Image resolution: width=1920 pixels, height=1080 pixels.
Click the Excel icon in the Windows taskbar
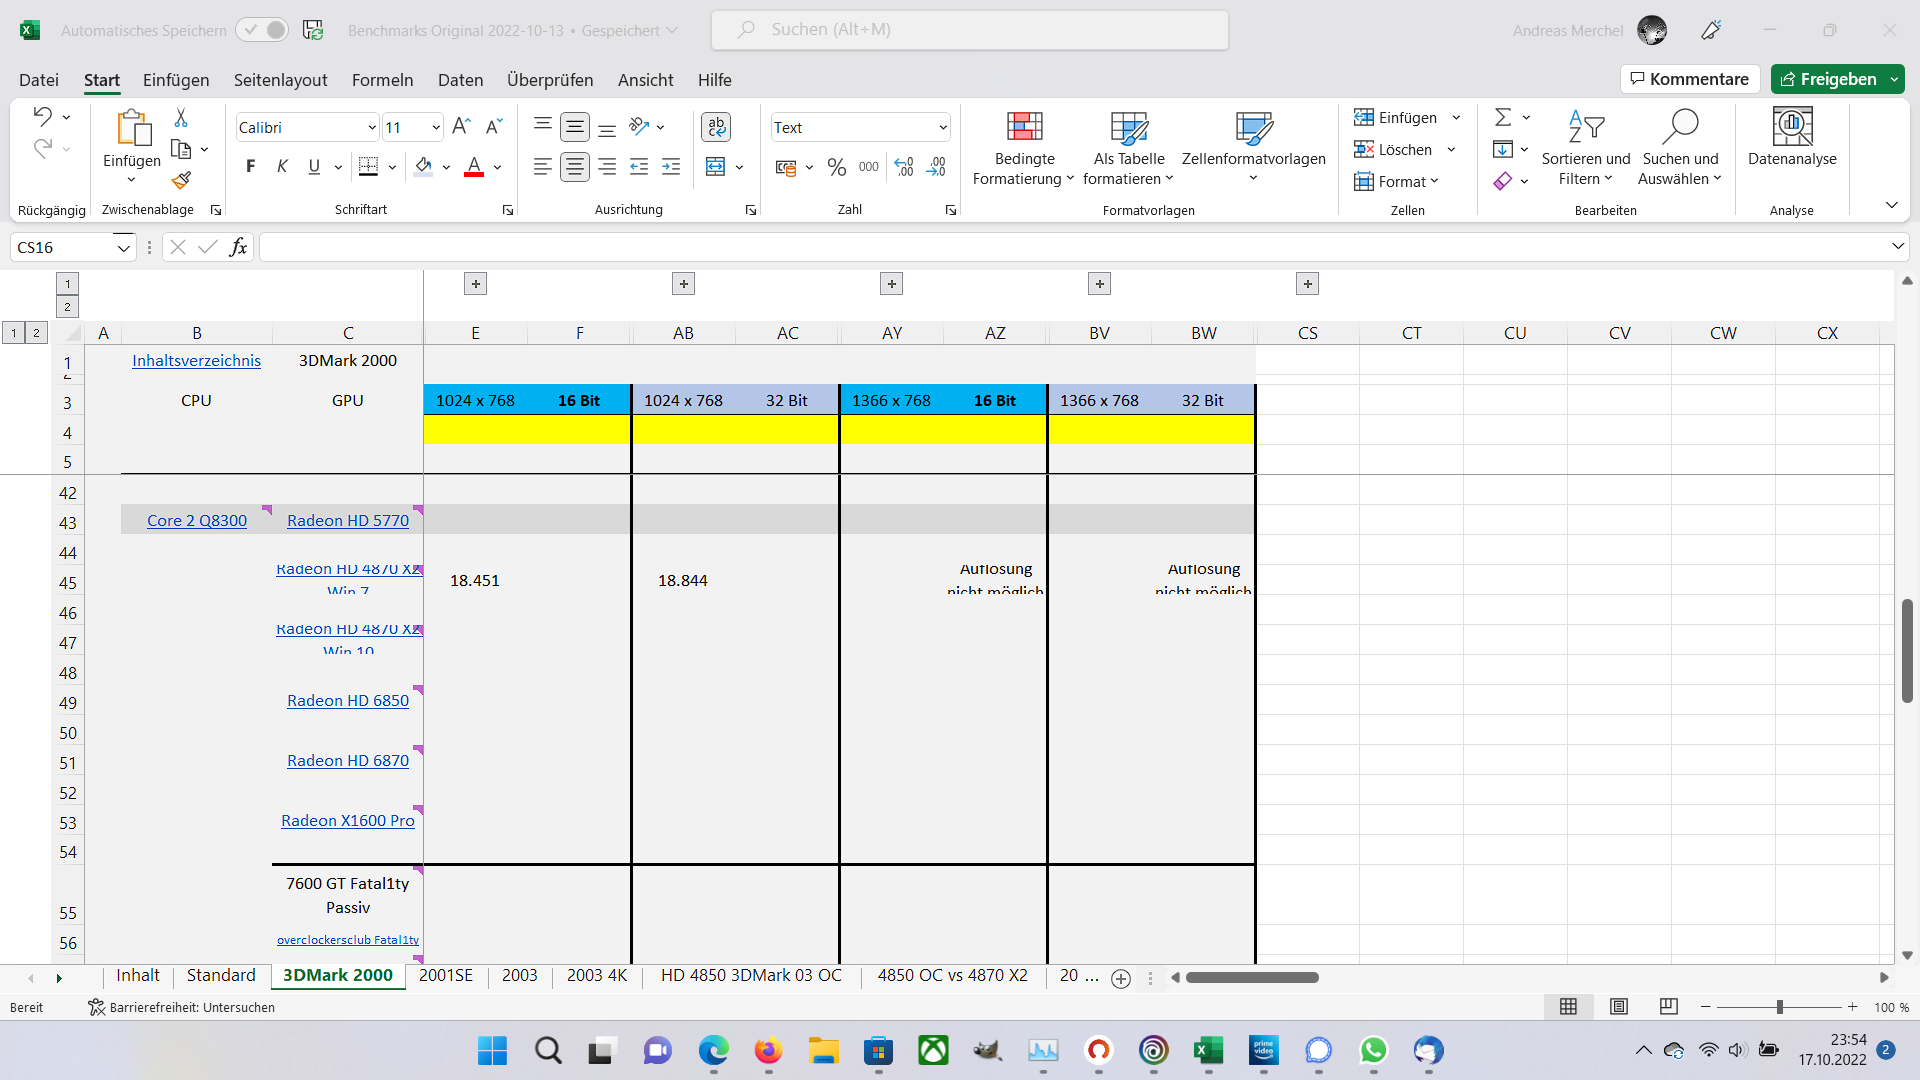1208,1050
